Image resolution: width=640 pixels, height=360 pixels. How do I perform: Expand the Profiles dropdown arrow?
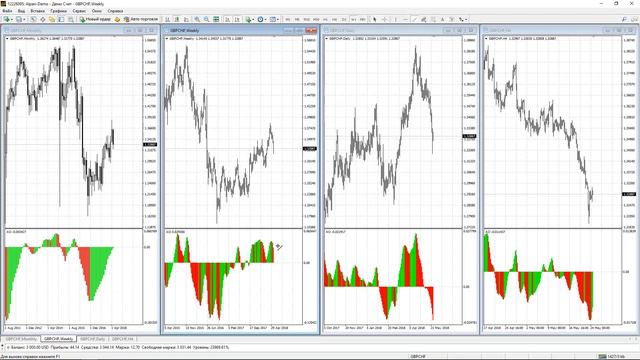(x=24, y=19)
